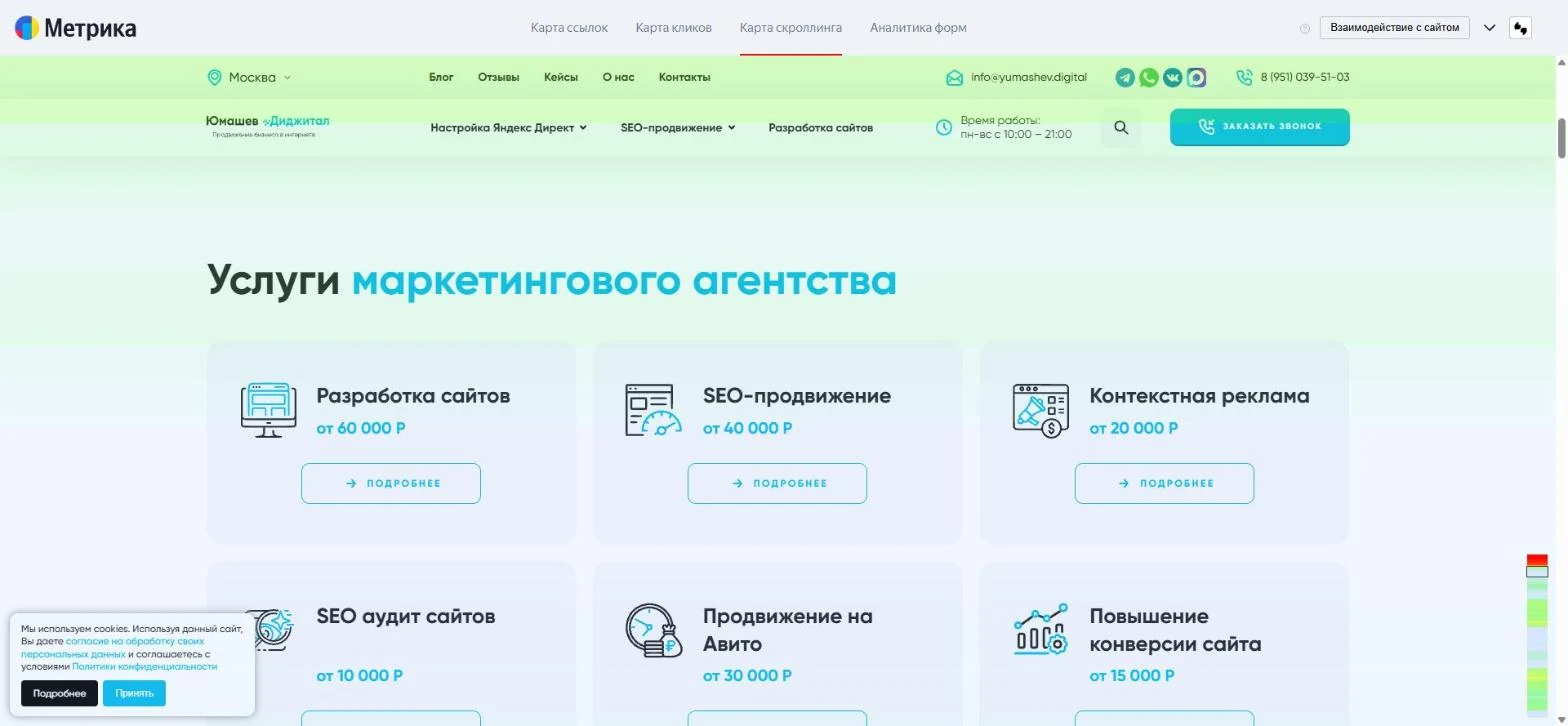This screenshot has width=1568, height=726.
Task: Click Подробнее in the cookie banner
Action: [59, 693]
